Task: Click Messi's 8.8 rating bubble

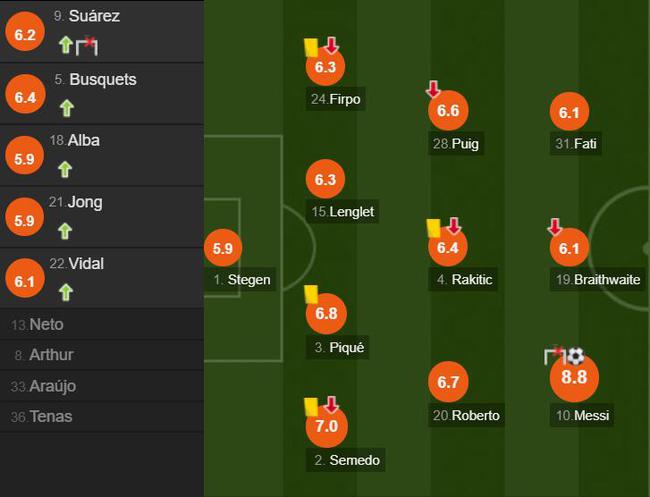Action: [x=574, y=378]
